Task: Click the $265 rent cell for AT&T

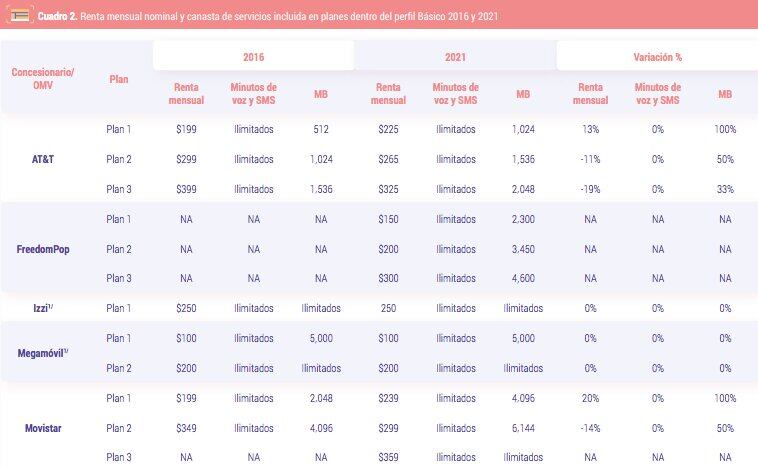Action: (x=388, y=159)
